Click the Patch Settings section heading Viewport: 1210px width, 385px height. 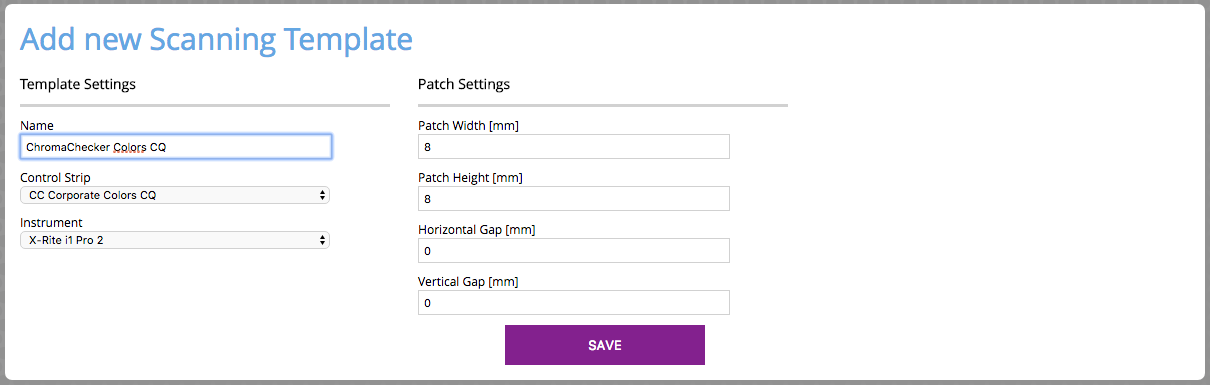click(x=464, y=84)
